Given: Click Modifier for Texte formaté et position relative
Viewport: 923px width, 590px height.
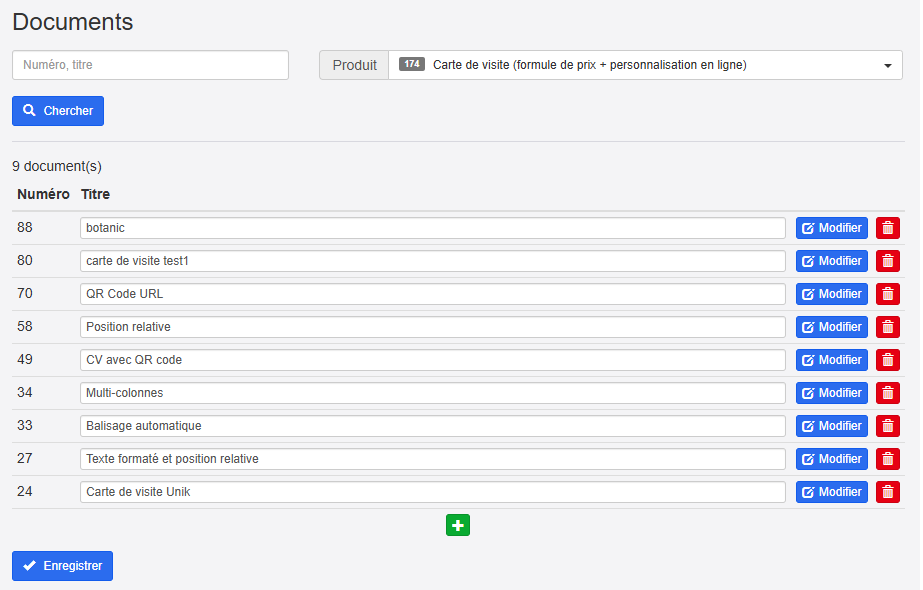Looking at the screenshot, I should pos(831,459).
